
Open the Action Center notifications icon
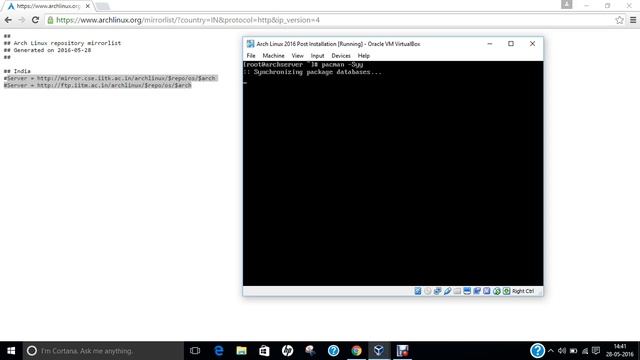point(596,351)
